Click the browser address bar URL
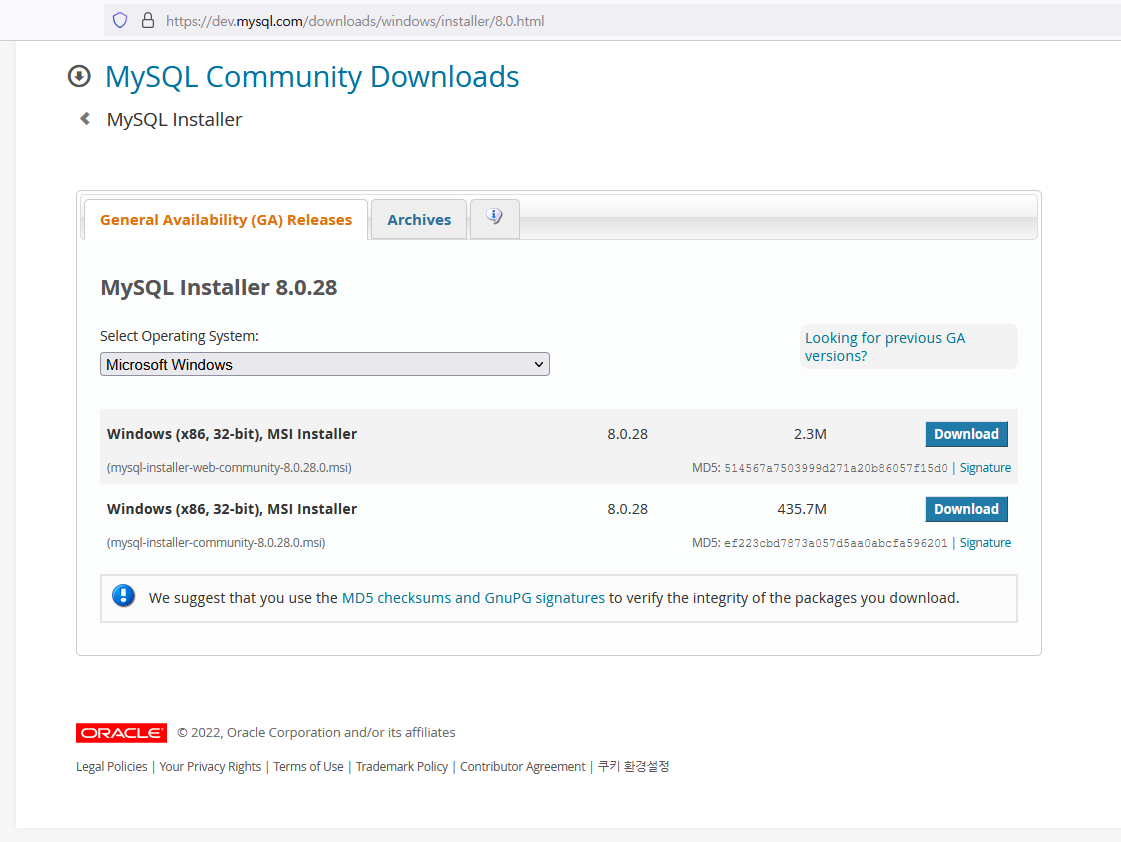 355,21
